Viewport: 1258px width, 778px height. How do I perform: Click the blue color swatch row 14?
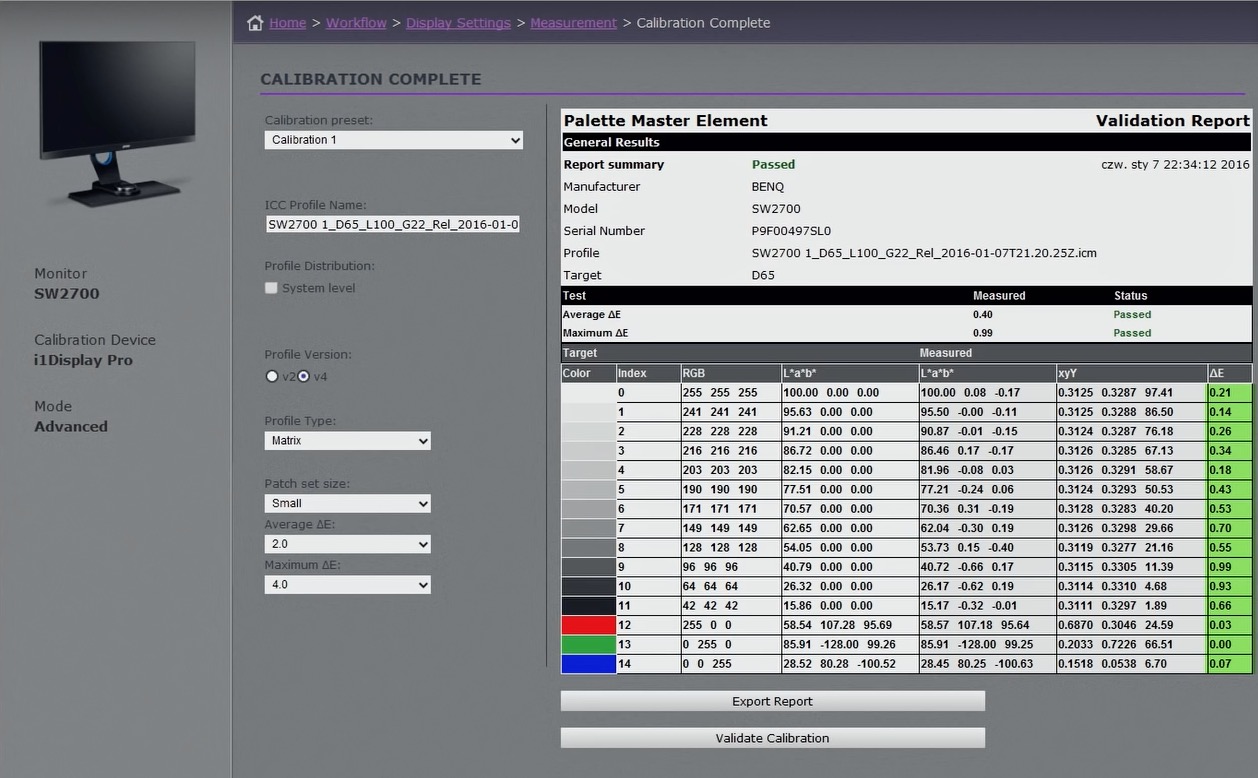(588, 664)
